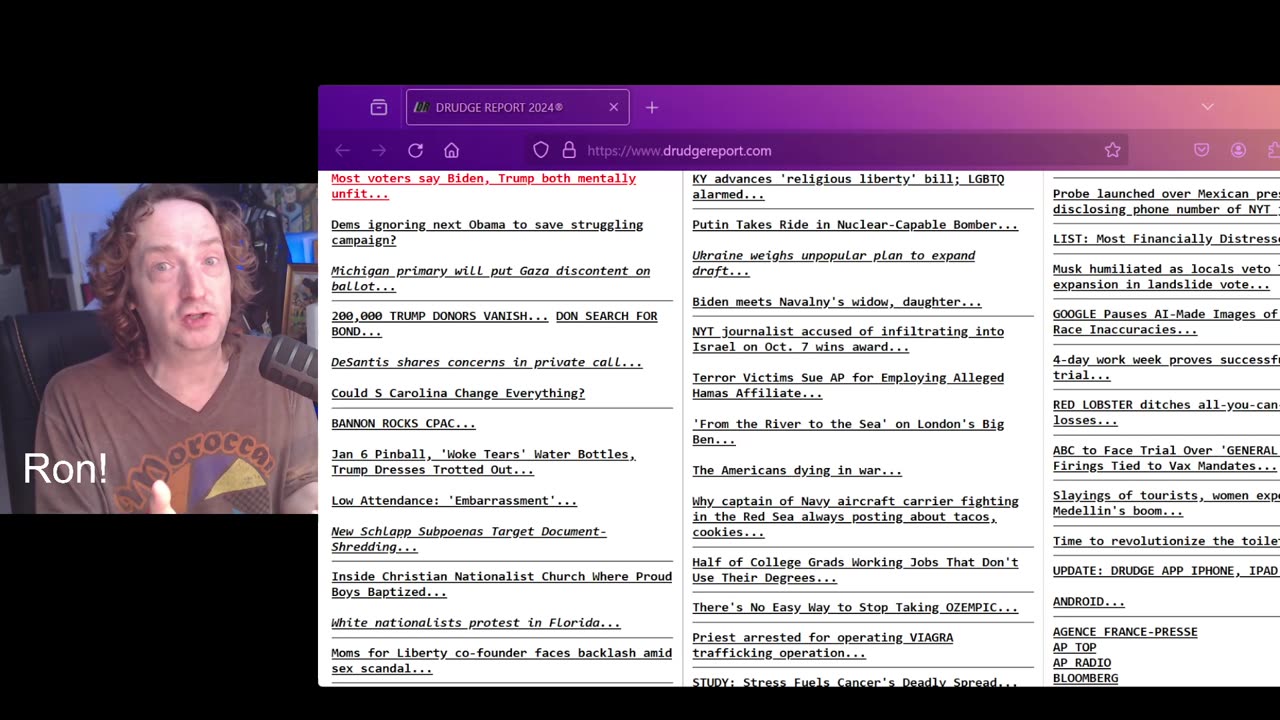1280x720 pixels.
Task: Open the AP RADIO link
Action: click(1082, 663)
